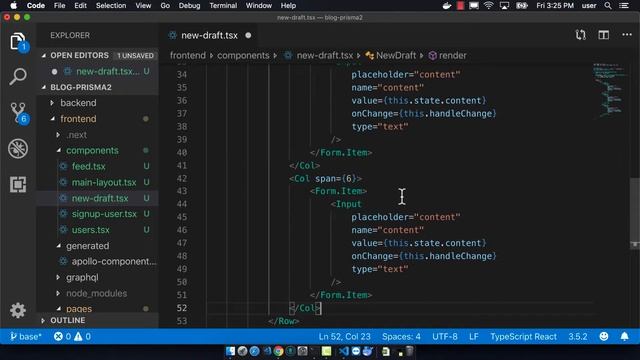Open Finder from the Dock
This screenshot has width=640, height=360.
pos(230,351)
